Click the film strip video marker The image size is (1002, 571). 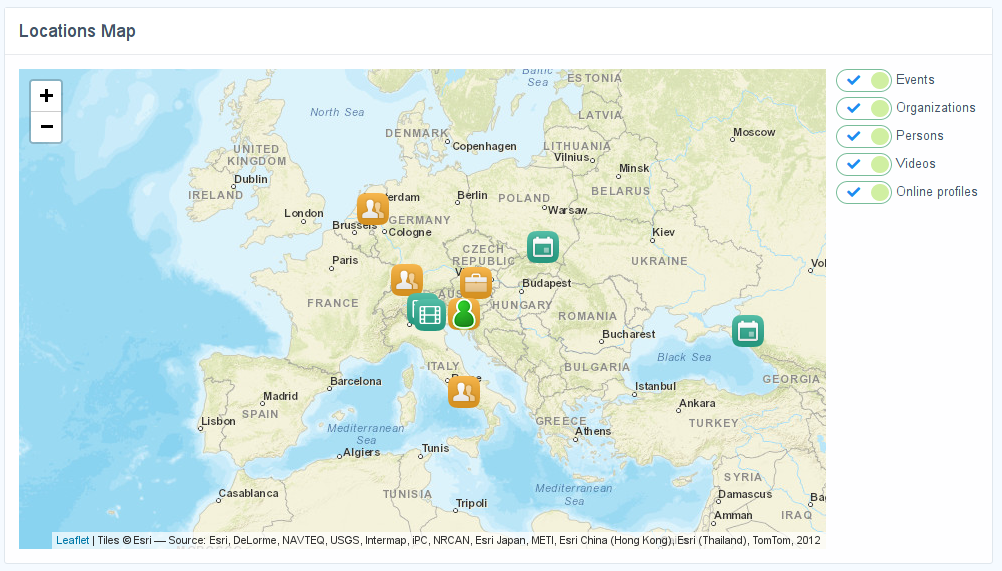pyautogui.click(x=429, y=315)
